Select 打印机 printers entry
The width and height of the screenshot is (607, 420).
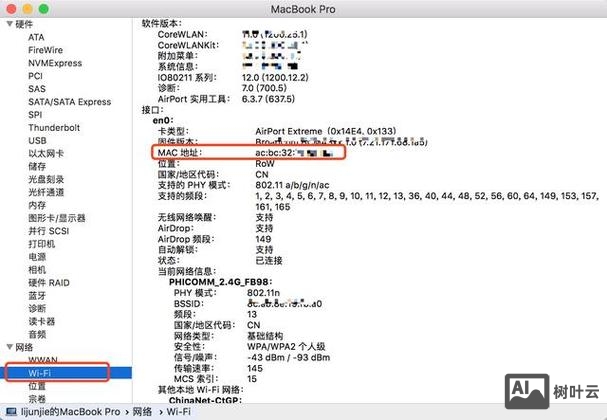(x=41, y=244)
